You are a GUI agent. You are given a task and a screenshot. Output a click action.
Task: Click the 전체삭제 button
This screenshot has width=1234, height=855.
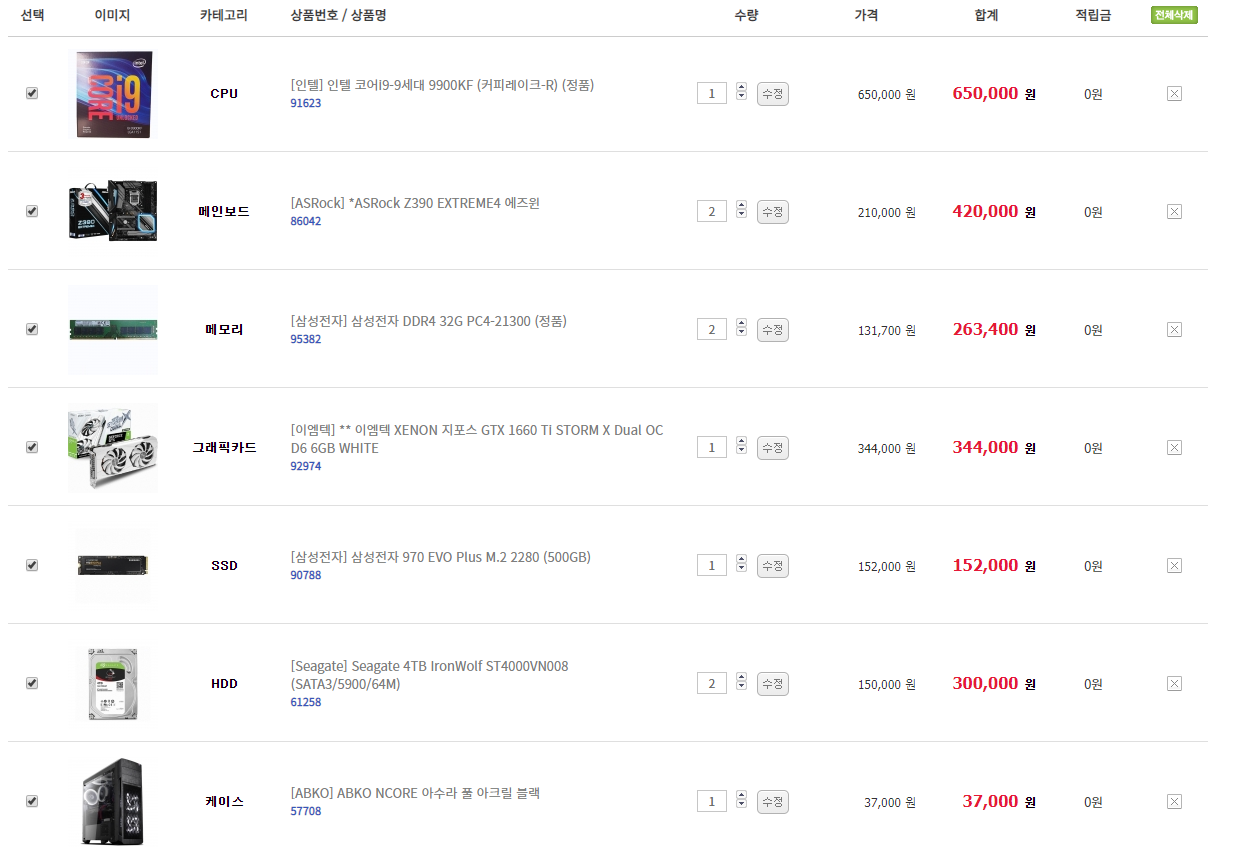point(1174,15)
